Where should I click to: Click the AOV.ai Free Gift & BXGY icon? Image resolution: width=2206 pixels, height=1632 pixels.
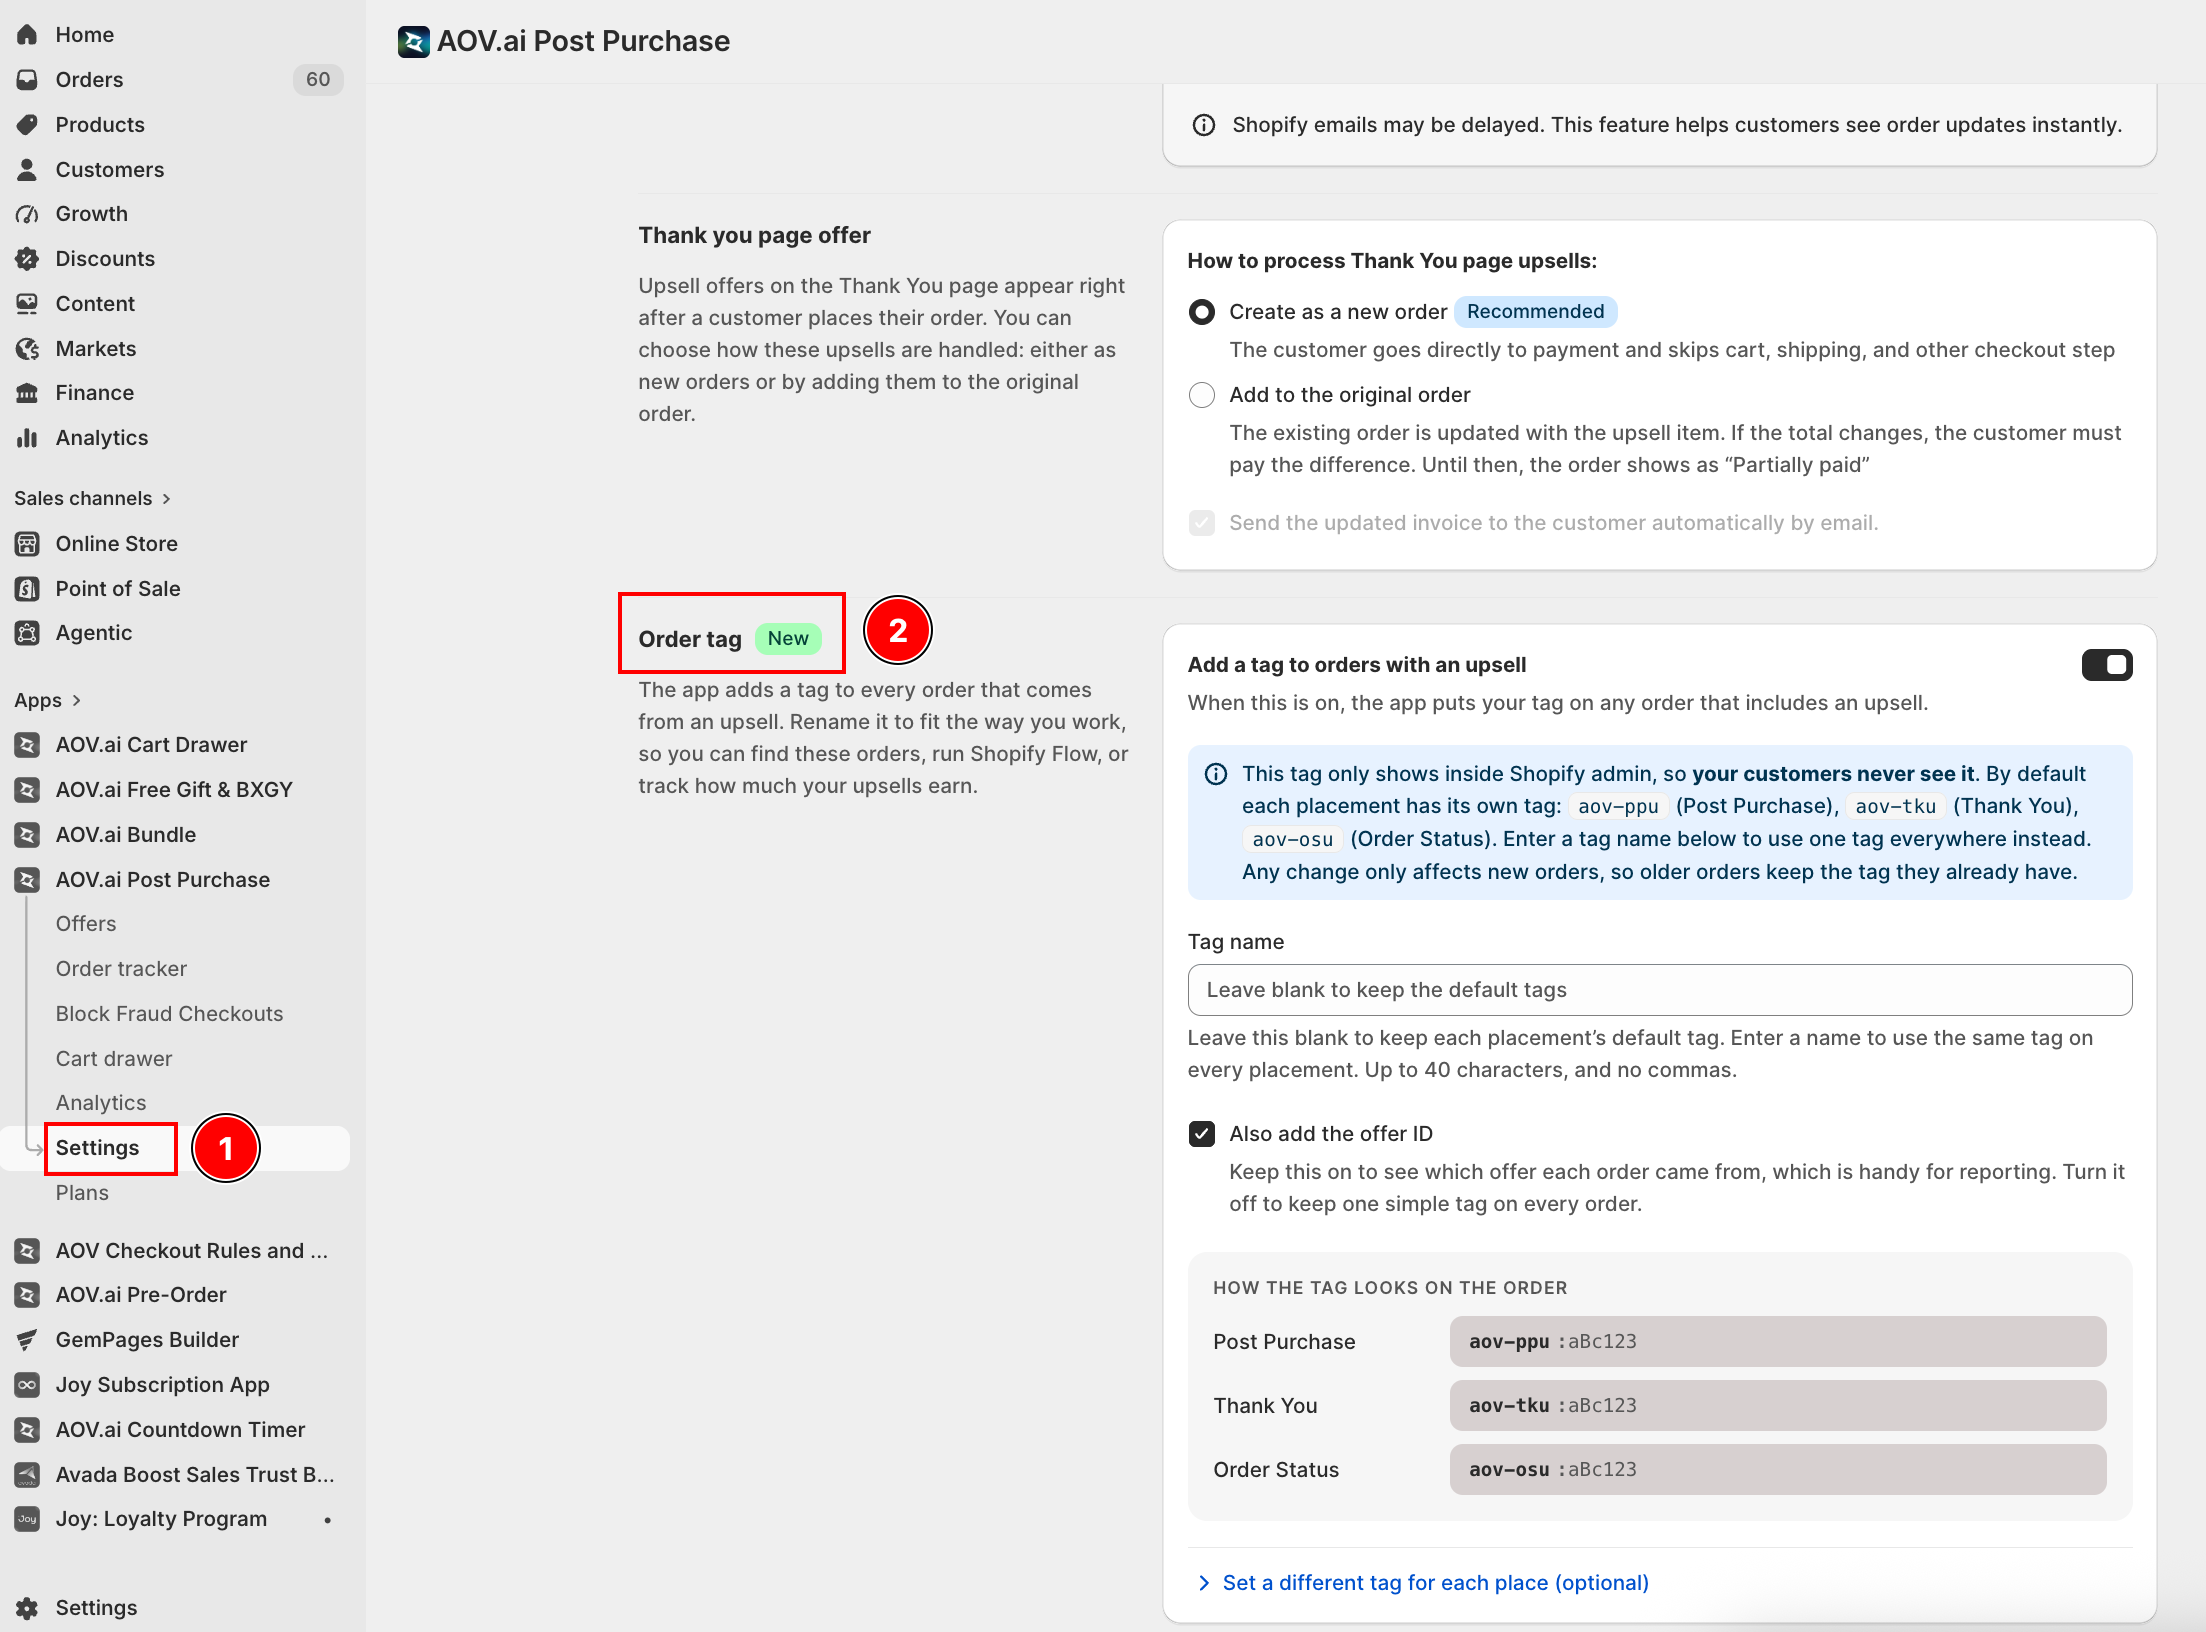27,790
